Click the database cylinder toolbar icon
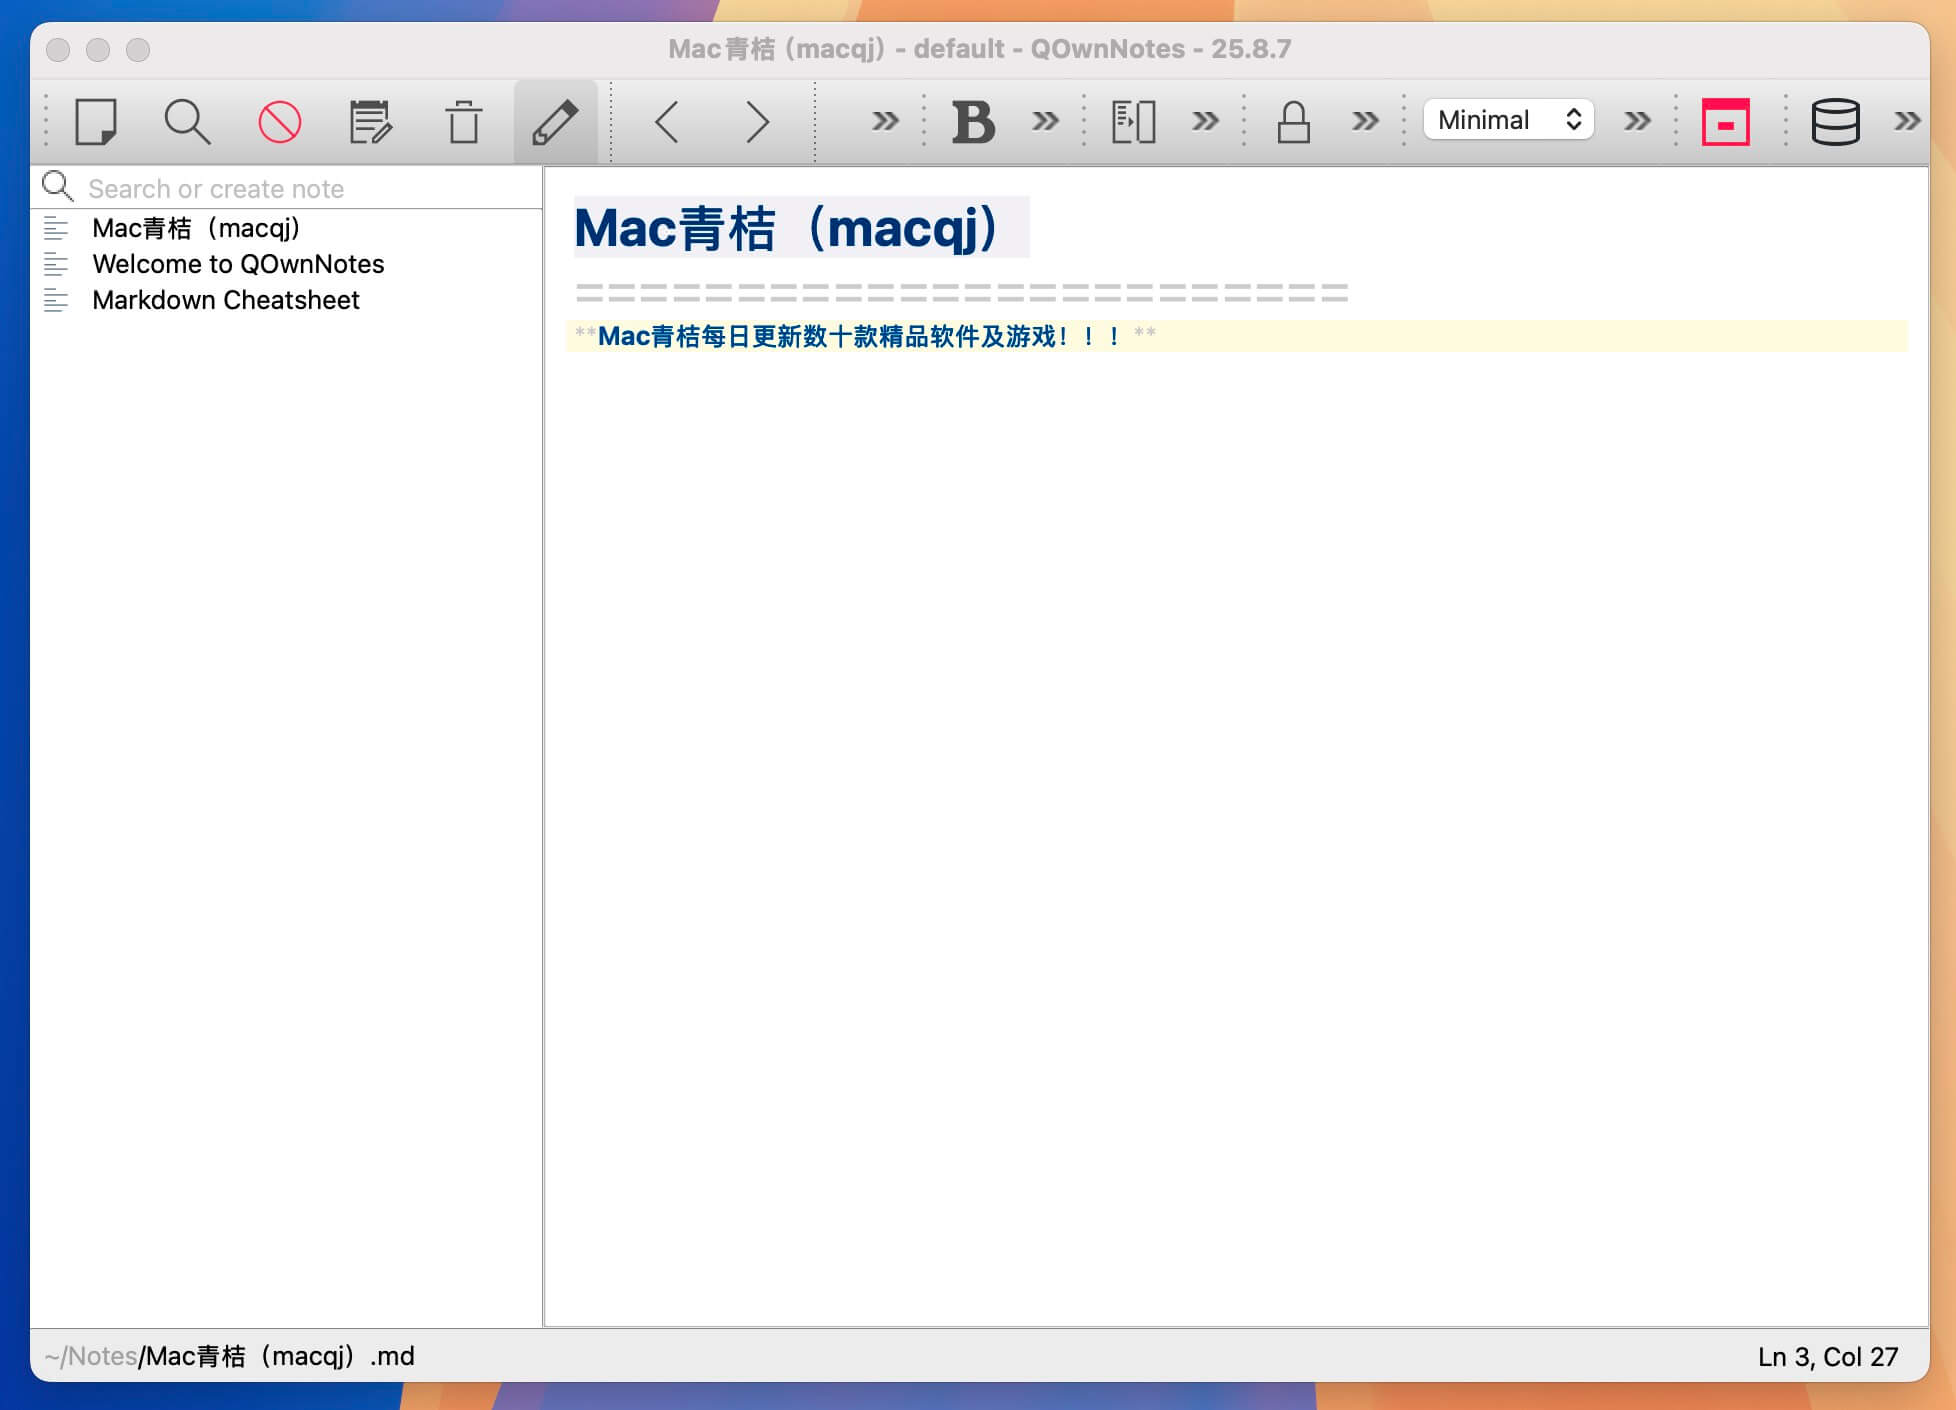 point(1835,122)
